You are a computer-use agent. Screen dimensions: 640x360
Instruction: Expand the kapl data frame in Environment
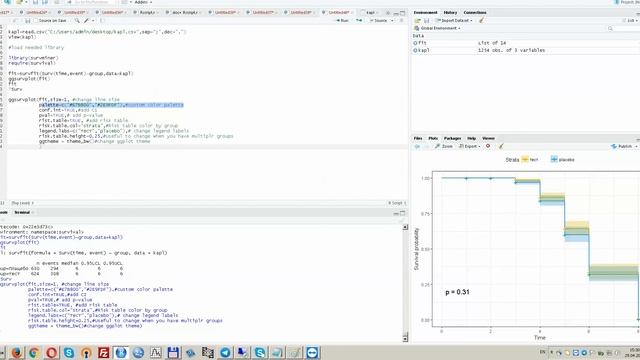click(416, 50)
